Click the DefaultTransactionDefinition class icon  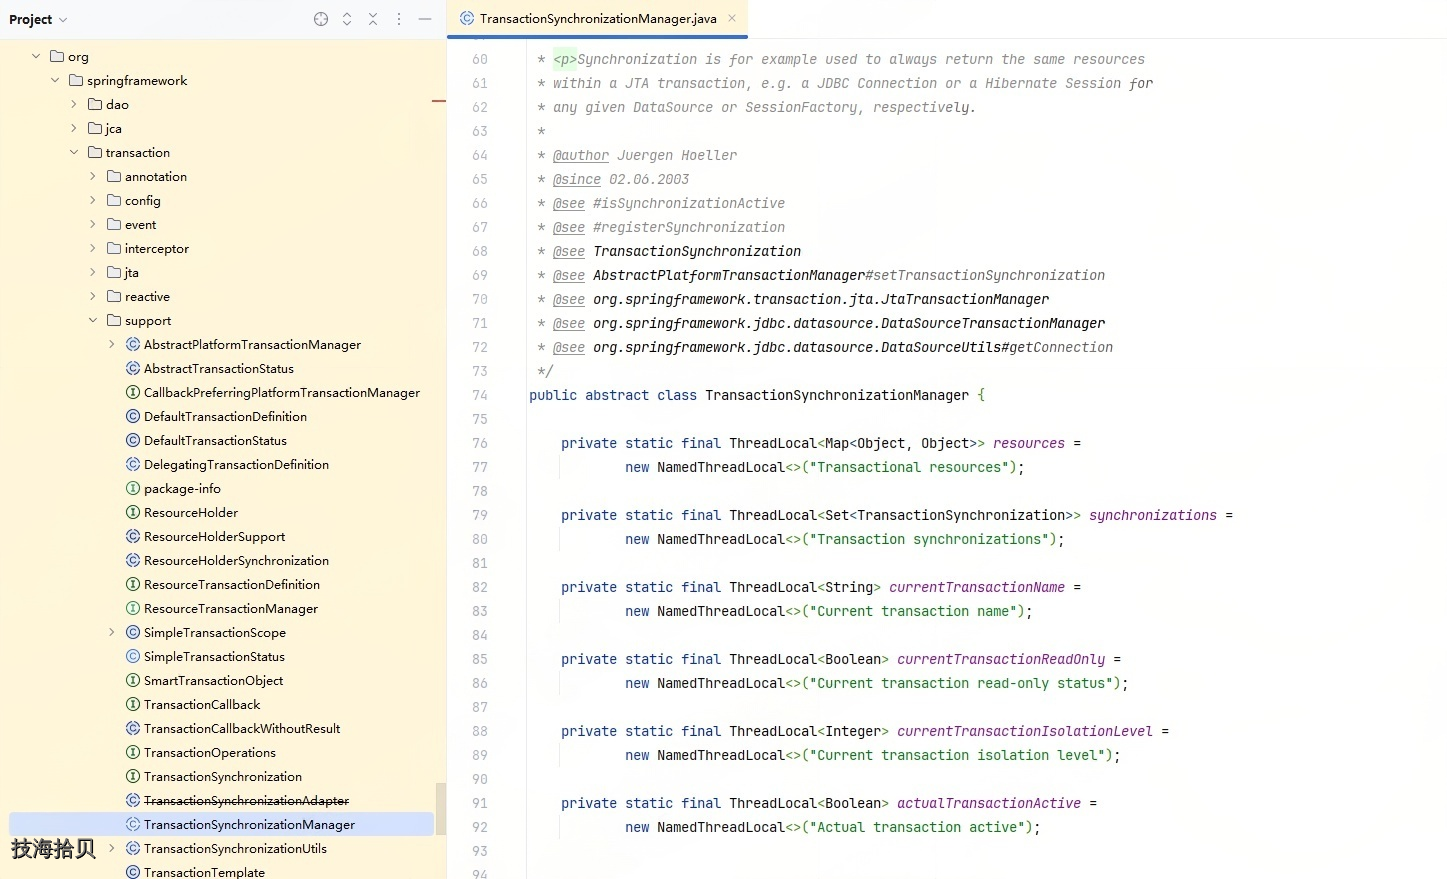133,417
